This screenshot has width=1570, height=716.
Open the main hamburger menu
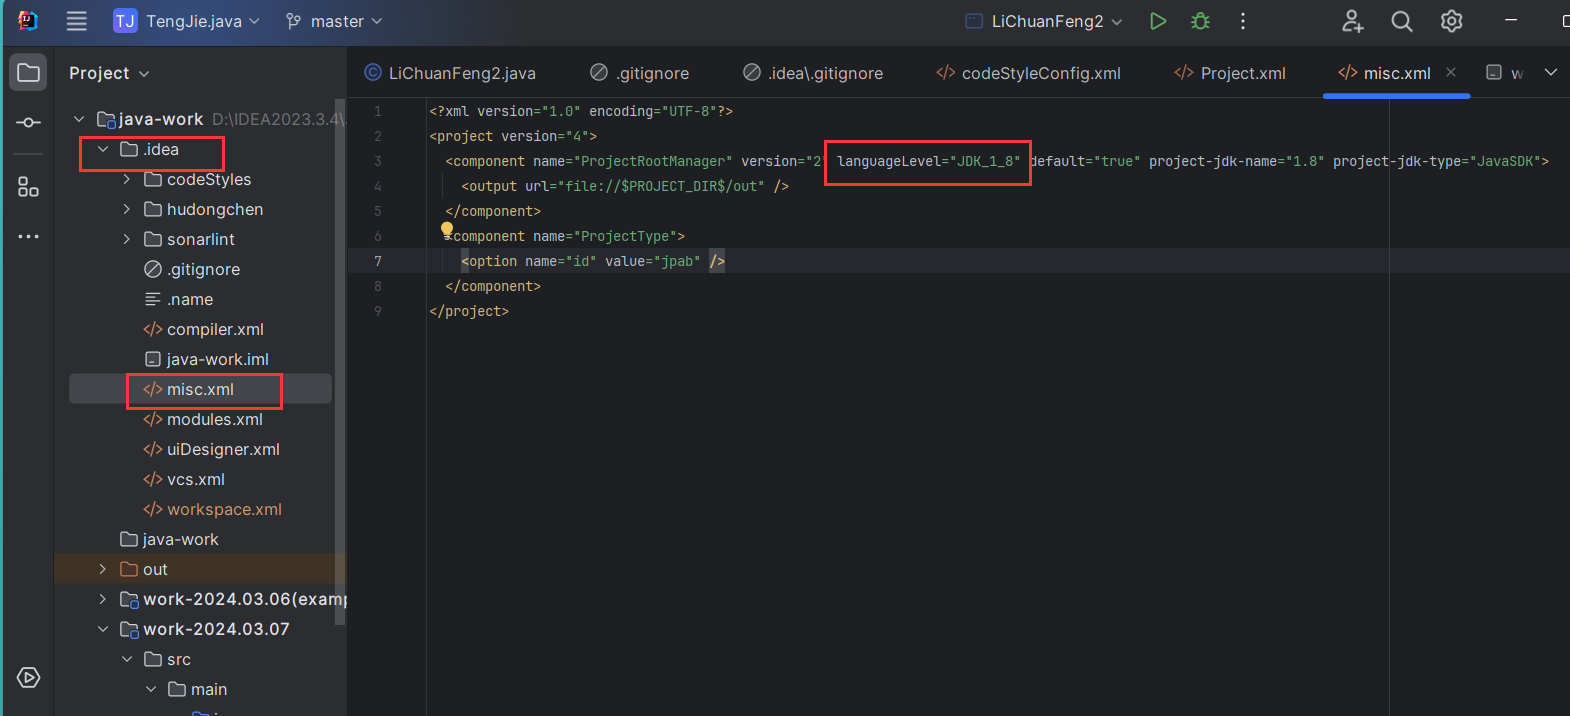pyautogui.click(x=76, y=21)
